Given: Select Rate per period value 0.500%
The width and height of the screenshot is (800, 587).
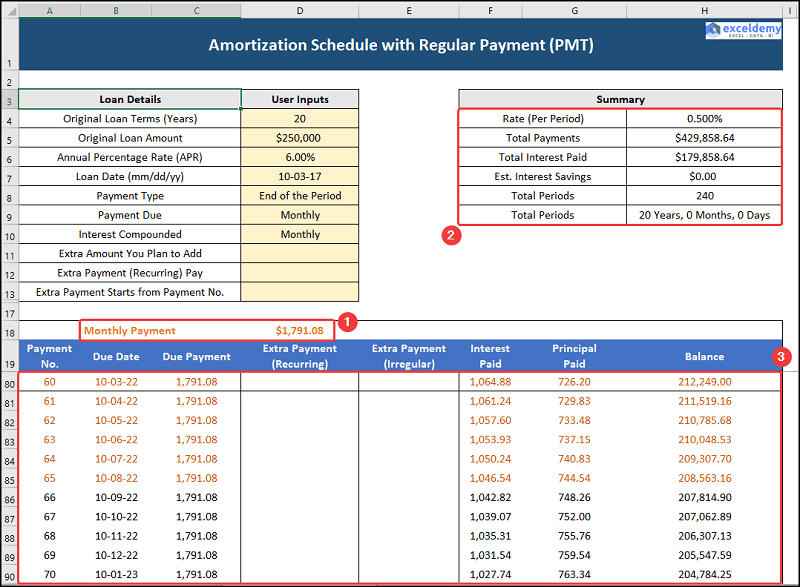Looking at the screenshot, I should 704,119.
